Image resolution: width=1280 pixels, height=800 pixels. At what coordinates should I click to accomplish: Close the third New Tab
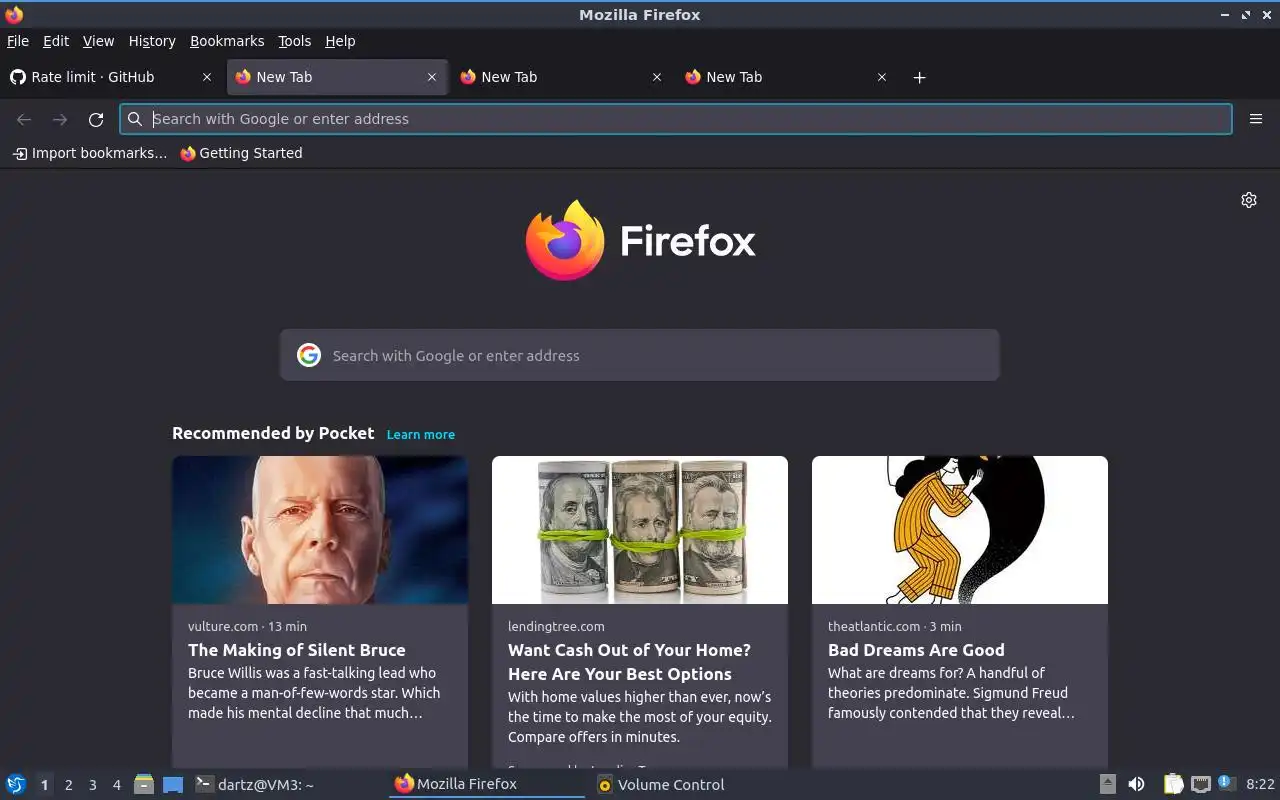coord(657,77)
